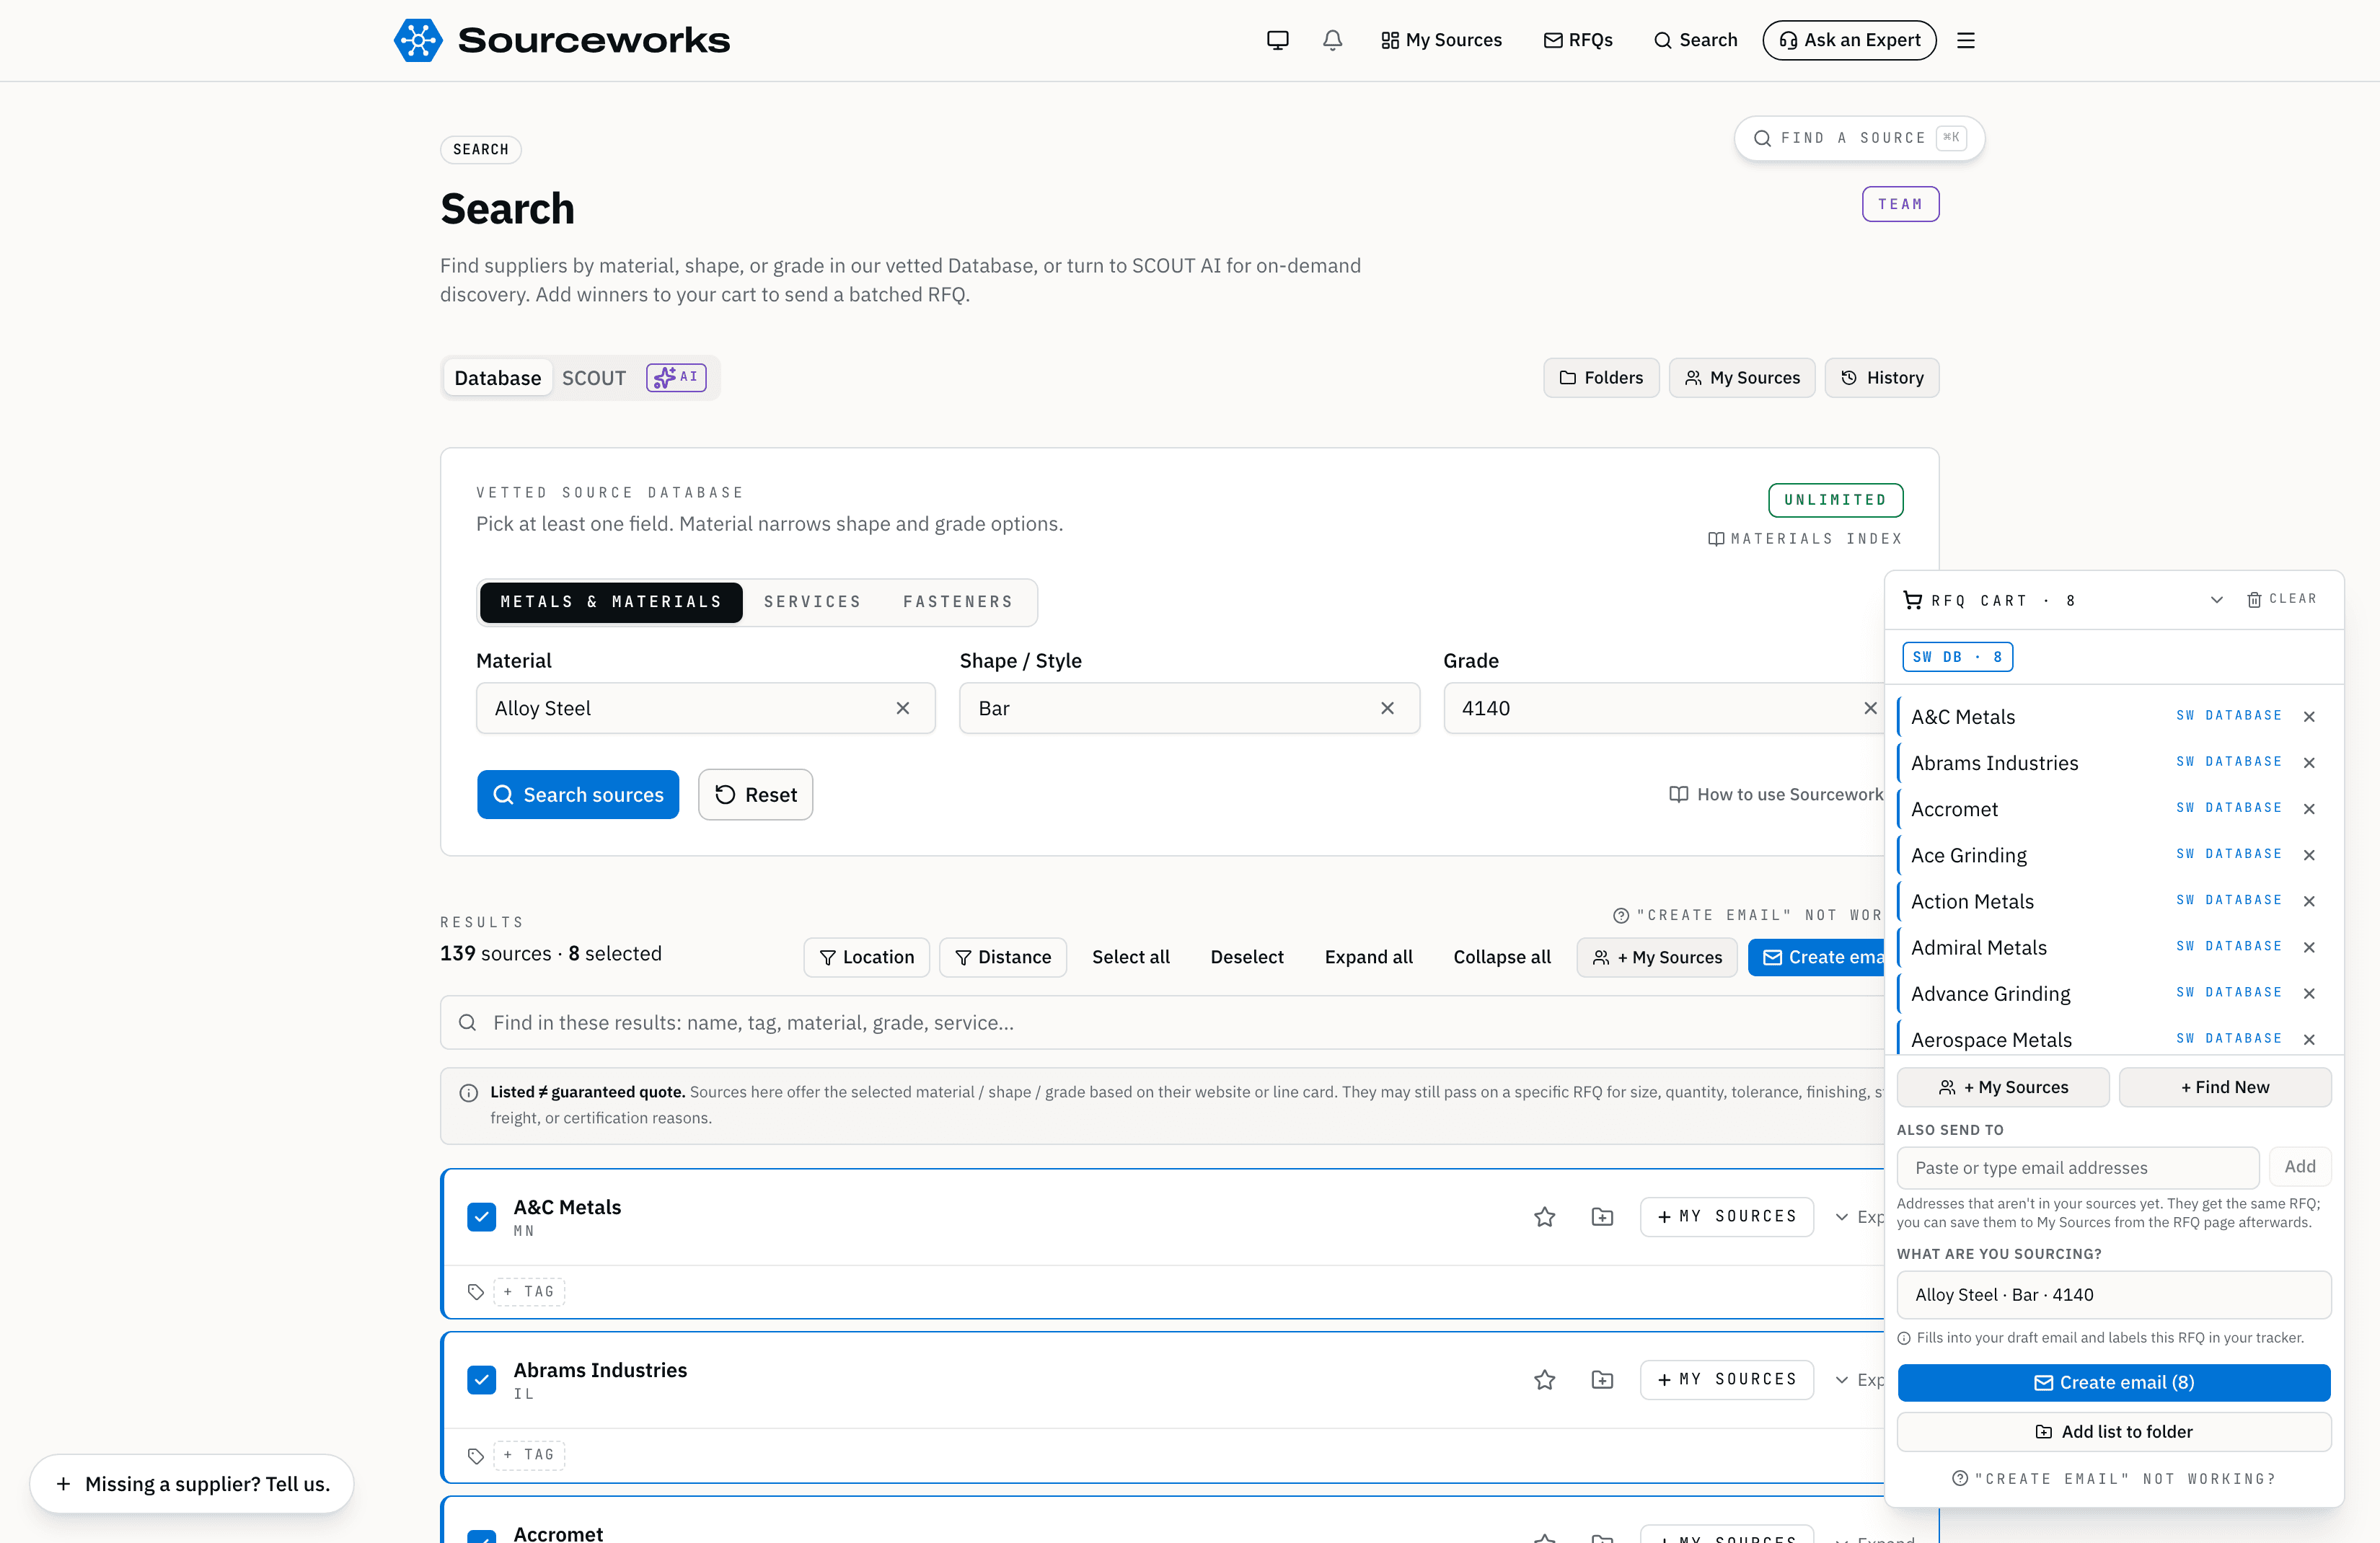
Task: Clear the Alloy Steel material field
Action: (x=902, y=708)
